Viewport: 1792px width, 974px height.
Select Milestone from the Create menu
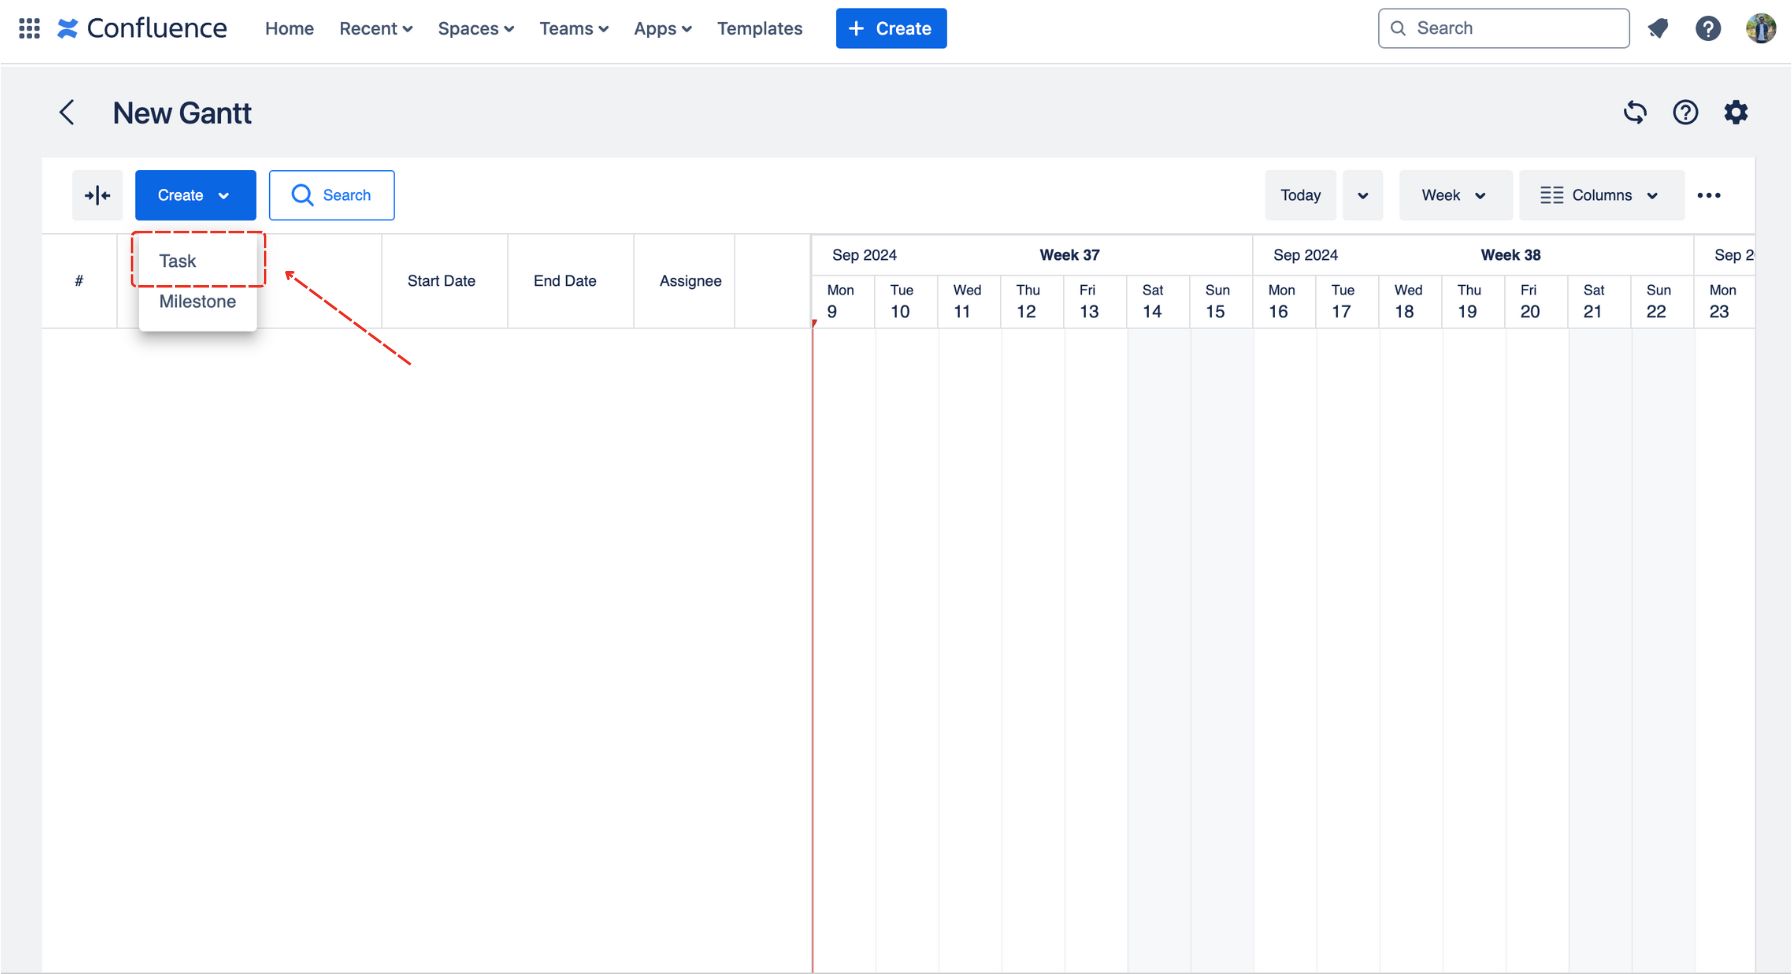[196, 301]
